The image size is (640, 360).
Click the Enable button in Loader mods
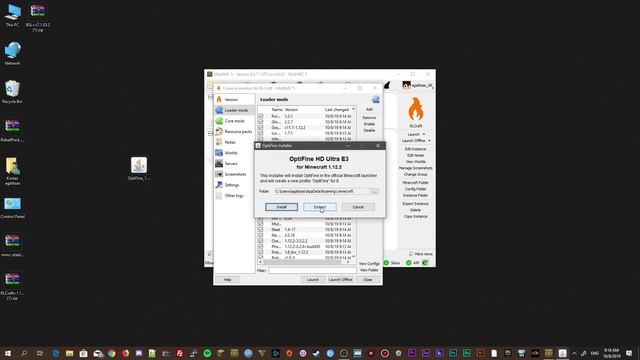(x=369, y=124)
